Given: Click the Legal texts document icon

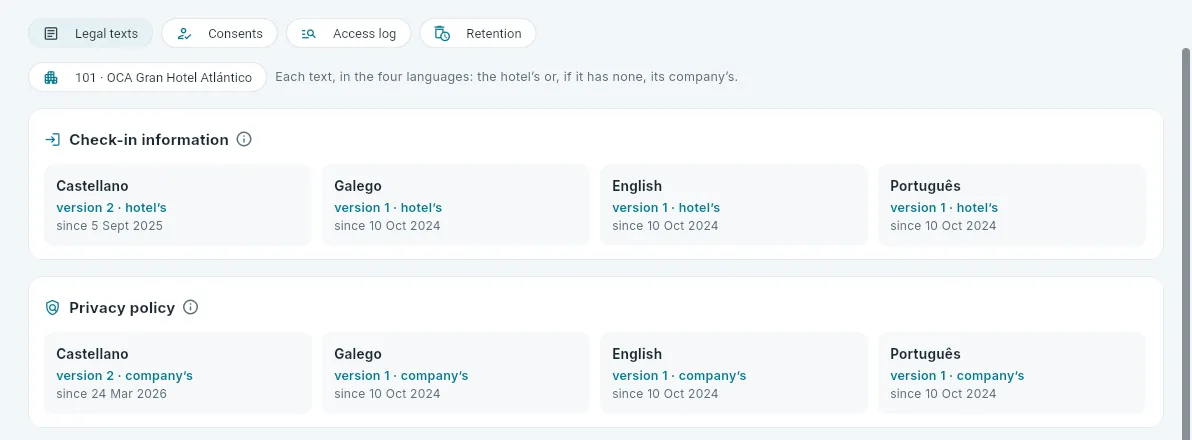Looking at the screenshot, I should coord(51,33).
